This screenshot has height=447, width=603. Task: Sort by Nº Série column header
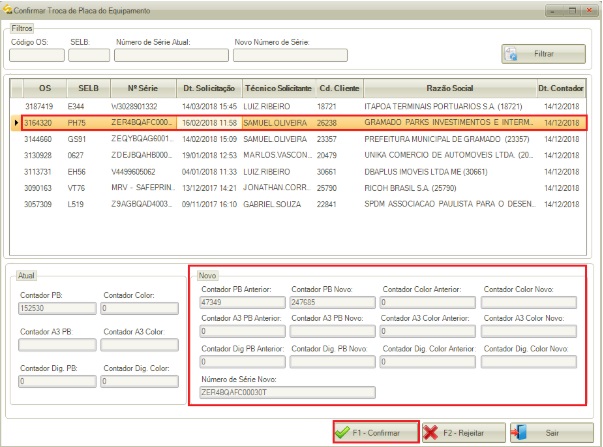tap(143, 88)
